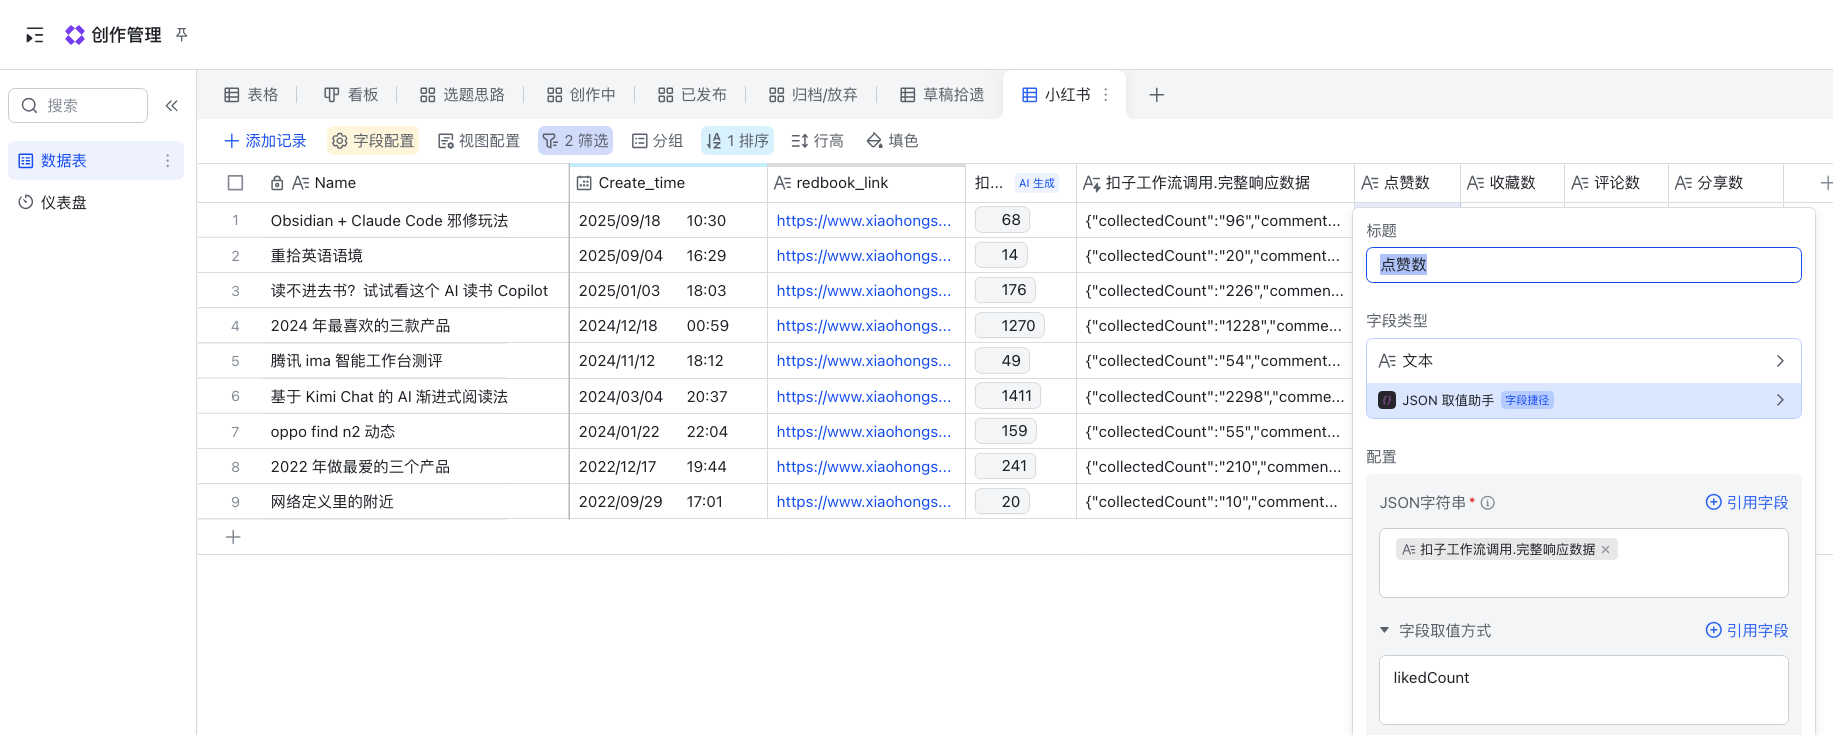Open the 2 筛选 filter toggle
Screen dimensions: 1833x735
(x=575, y=141)
